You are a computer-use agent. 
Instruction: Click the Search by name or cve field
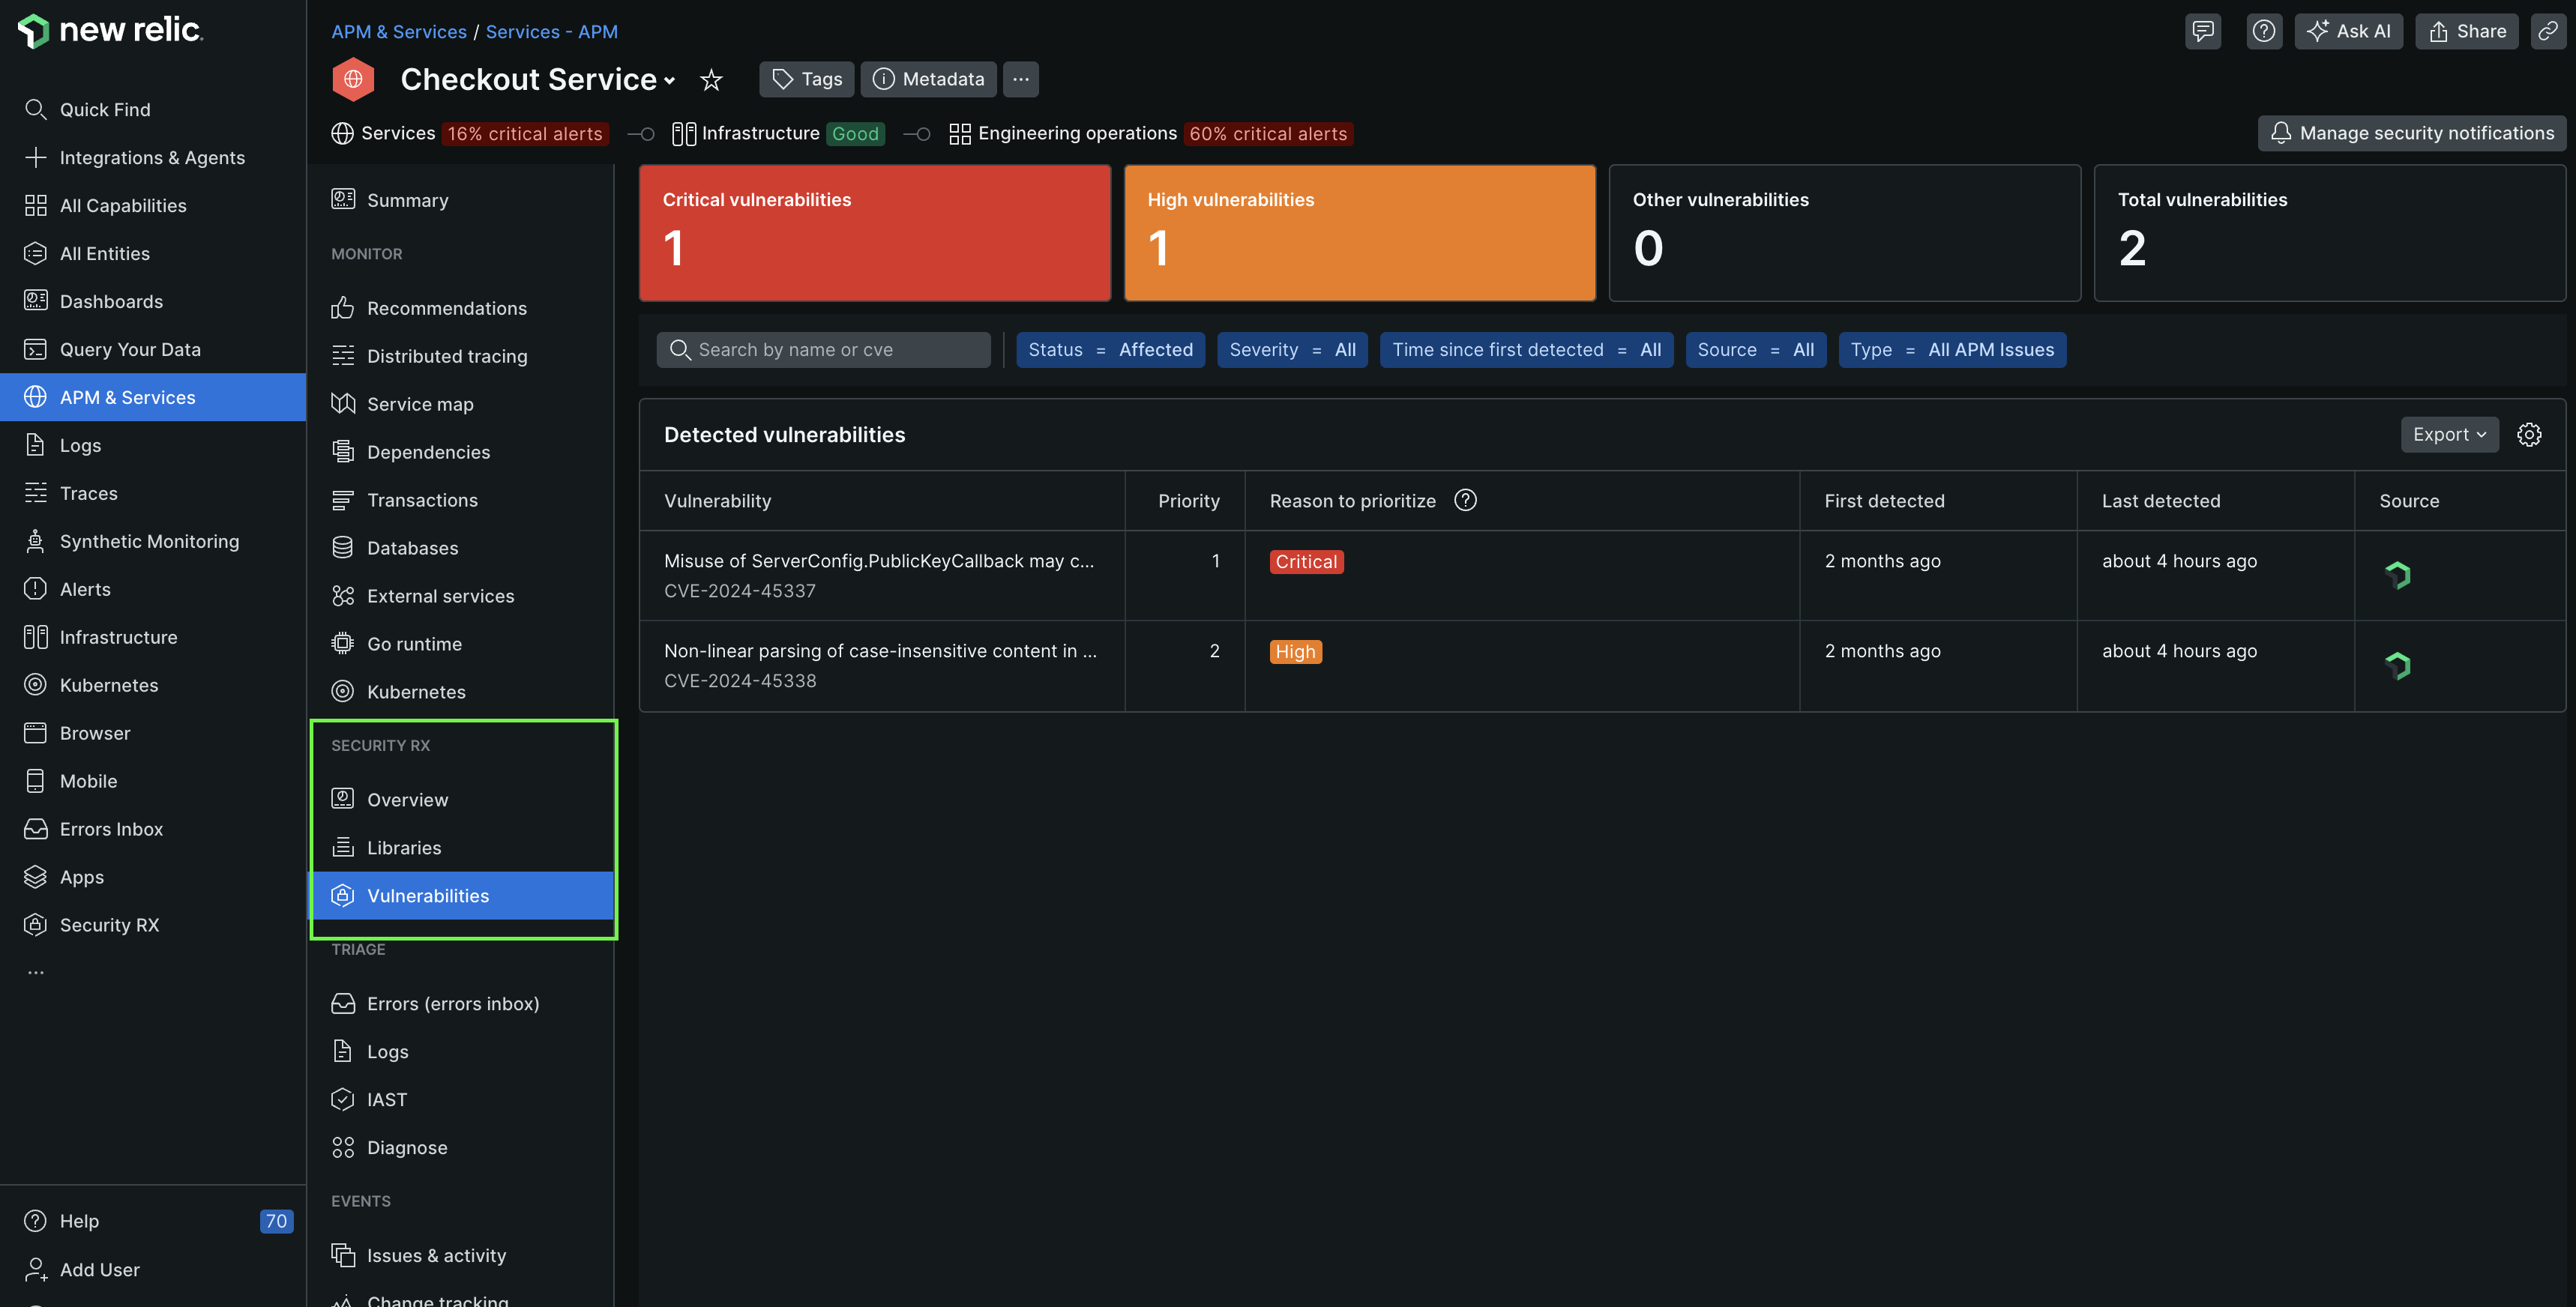pos(823,350)
